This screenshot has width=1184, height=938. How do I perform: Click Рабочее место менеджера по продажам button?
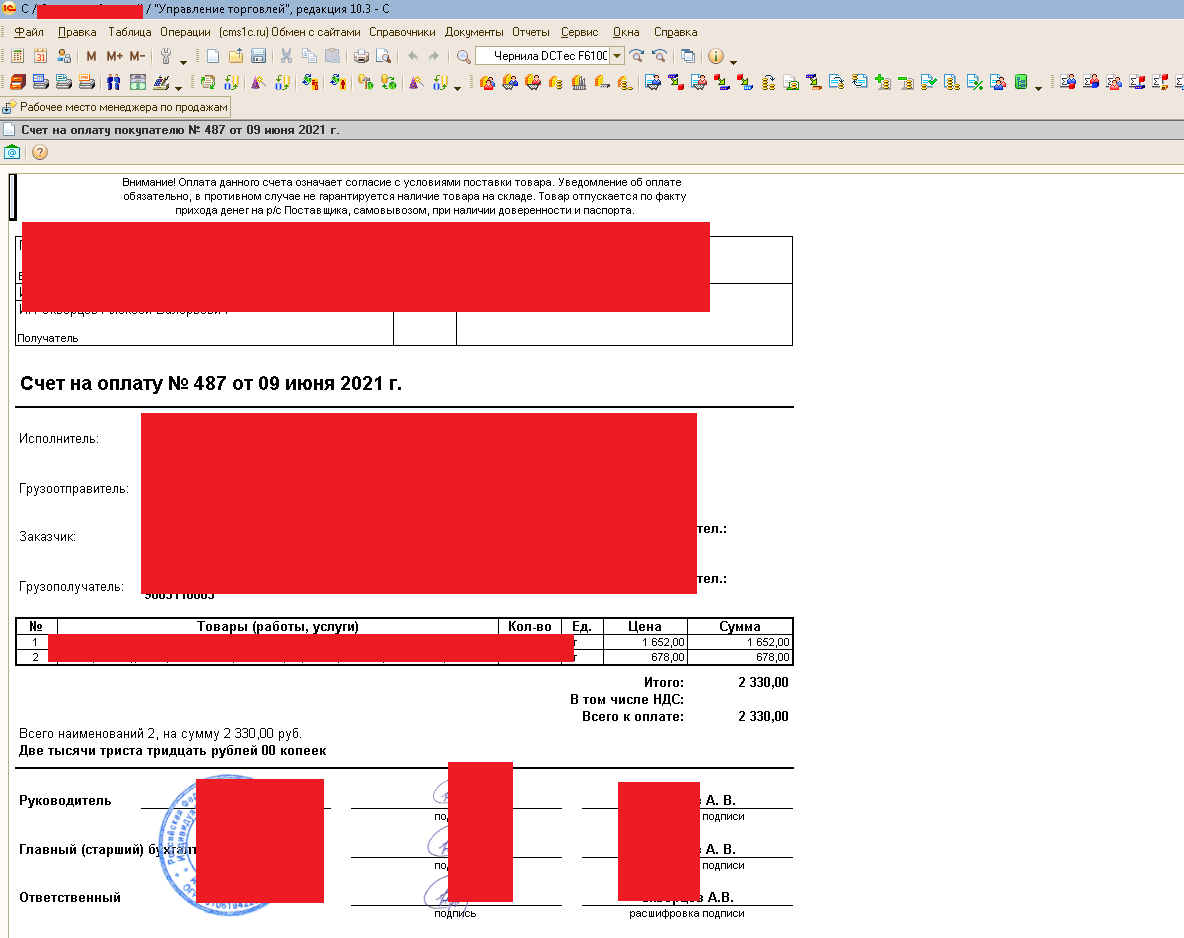click(117, 106)
